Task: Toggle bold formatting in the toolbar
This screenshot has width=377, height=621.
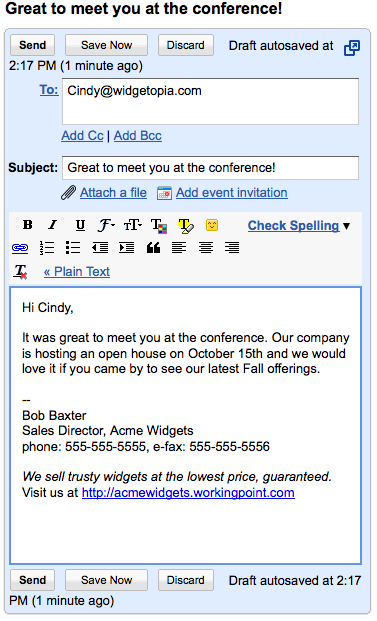Action: pyautogui.click(x=27, y=225)
